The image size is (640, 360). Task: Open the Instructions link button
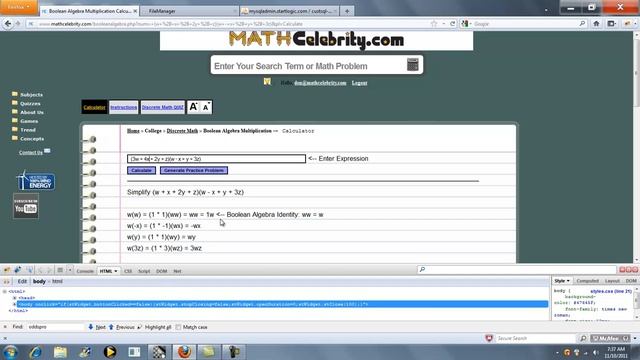(x=124, y=107)
